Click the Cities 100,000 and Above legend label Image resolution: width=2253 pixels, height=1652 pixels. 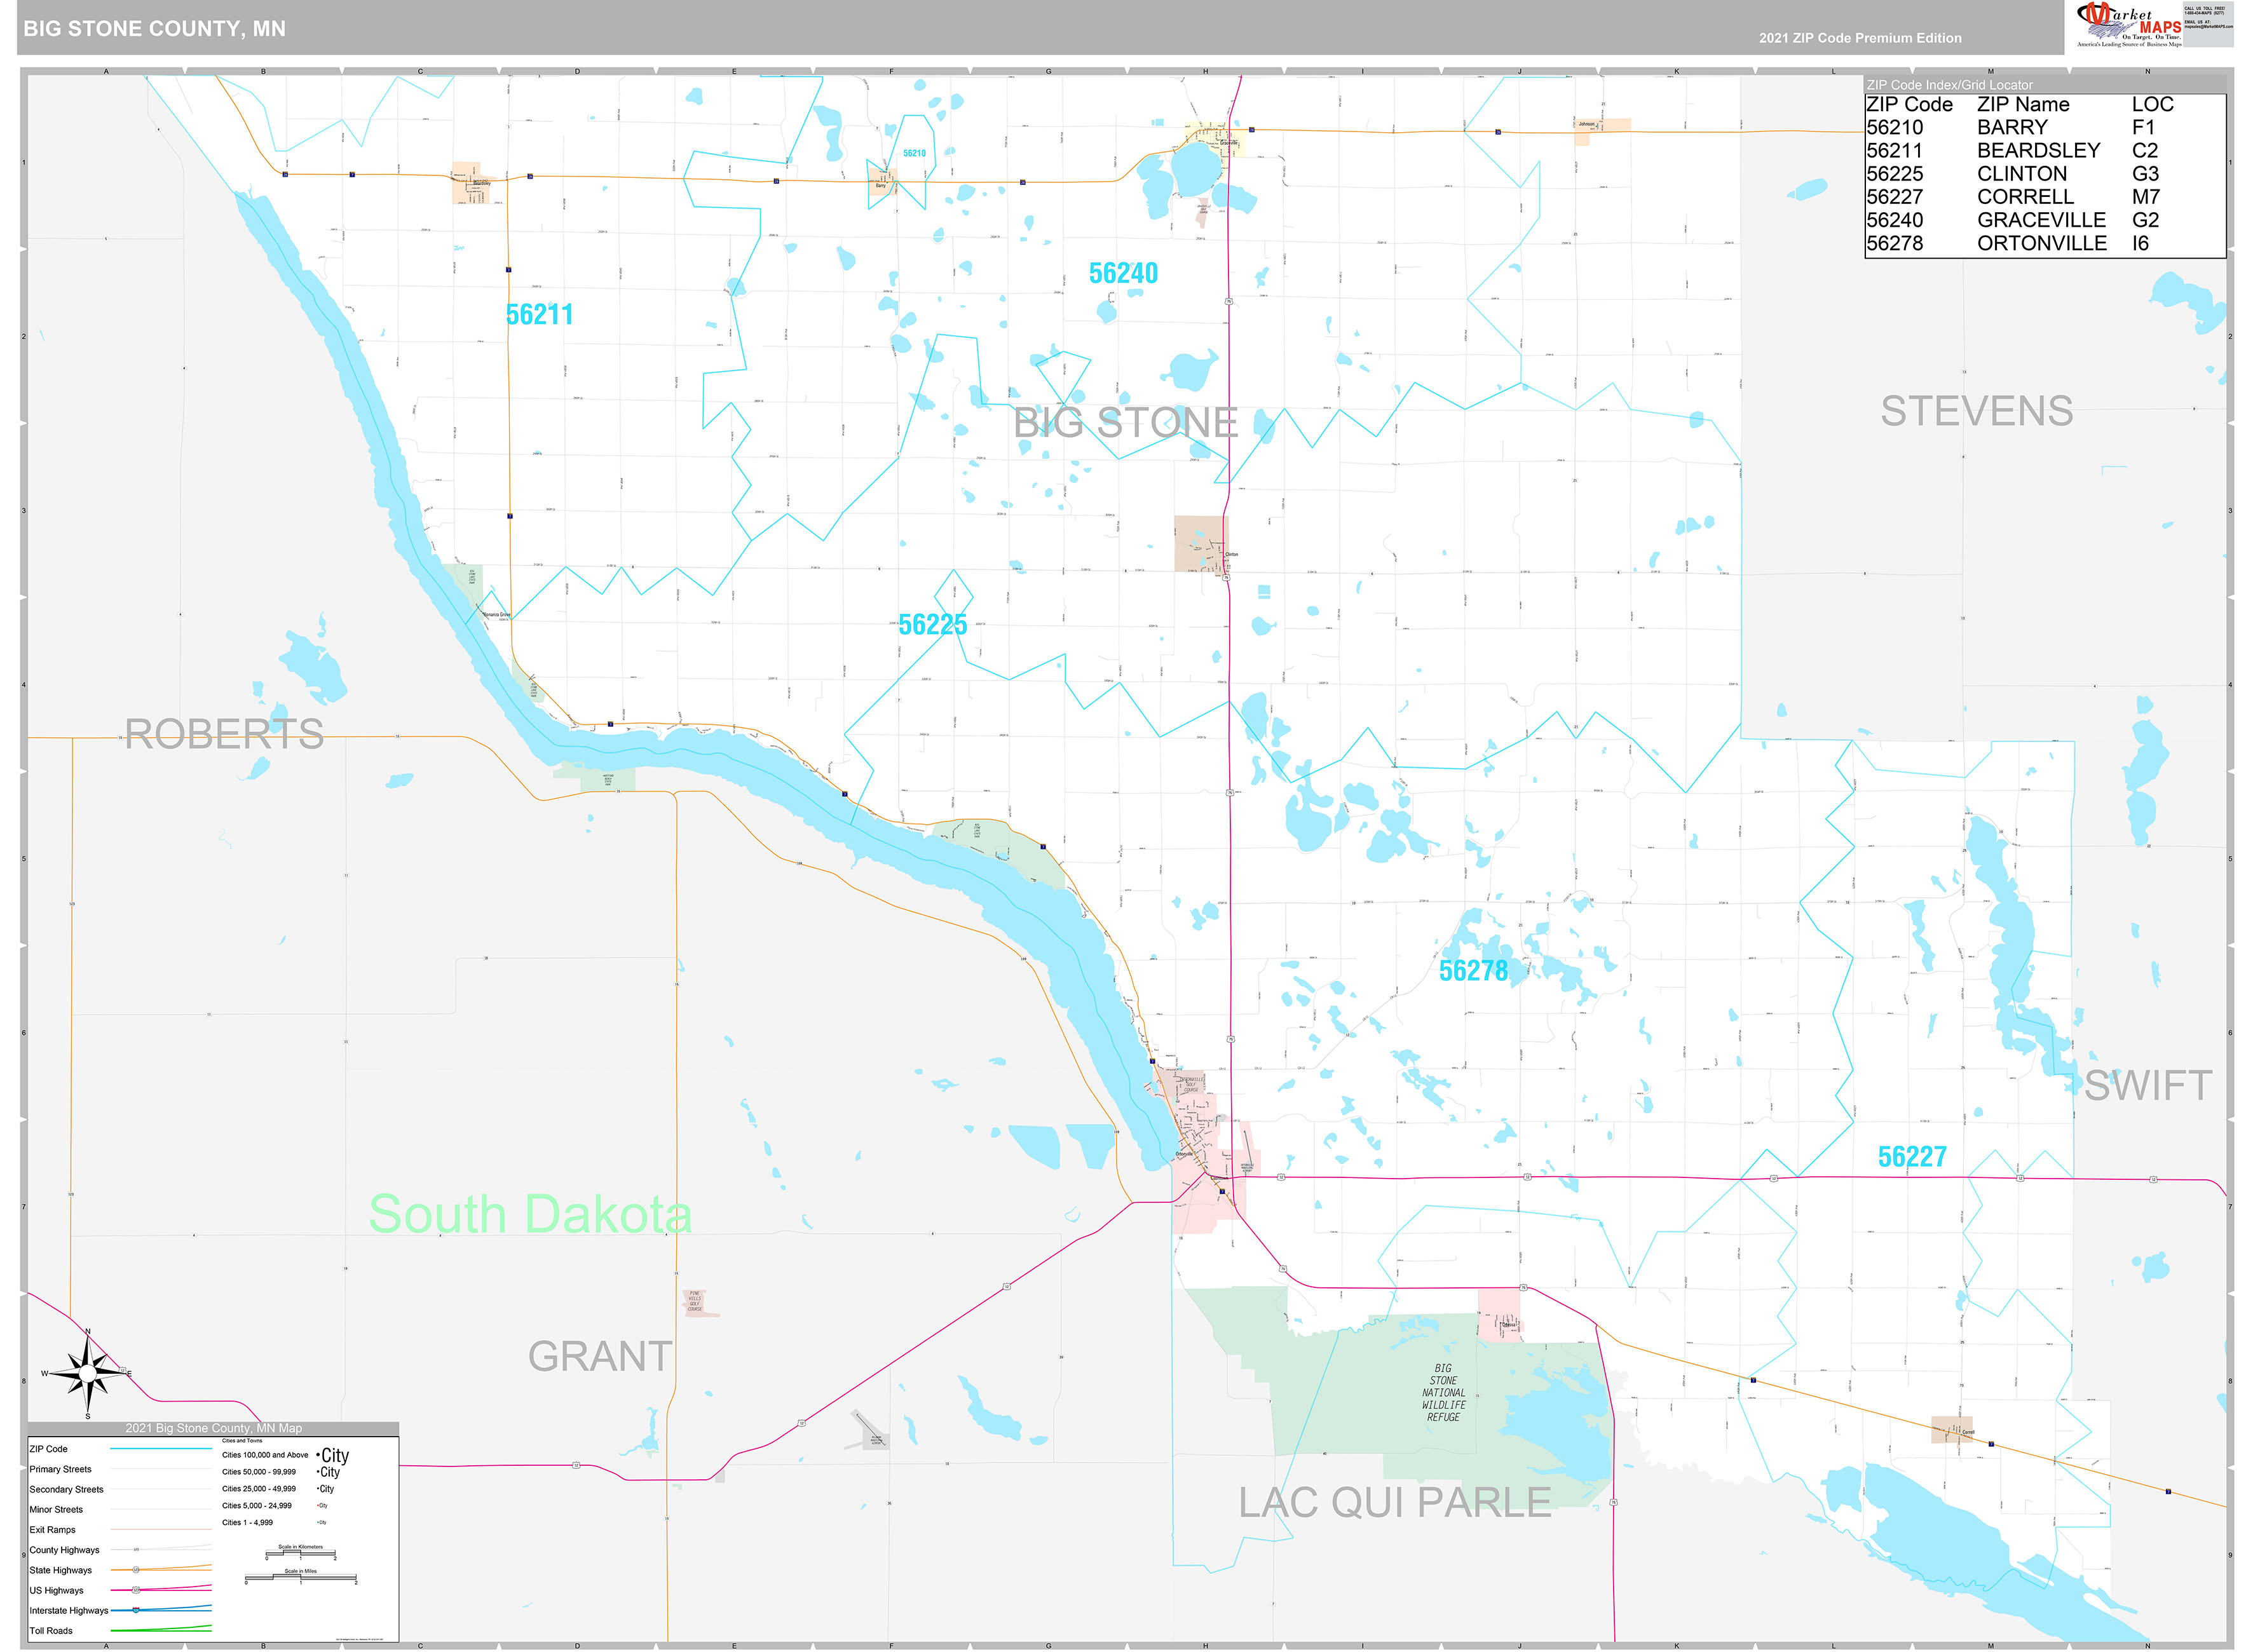(x=264, y=1455)
